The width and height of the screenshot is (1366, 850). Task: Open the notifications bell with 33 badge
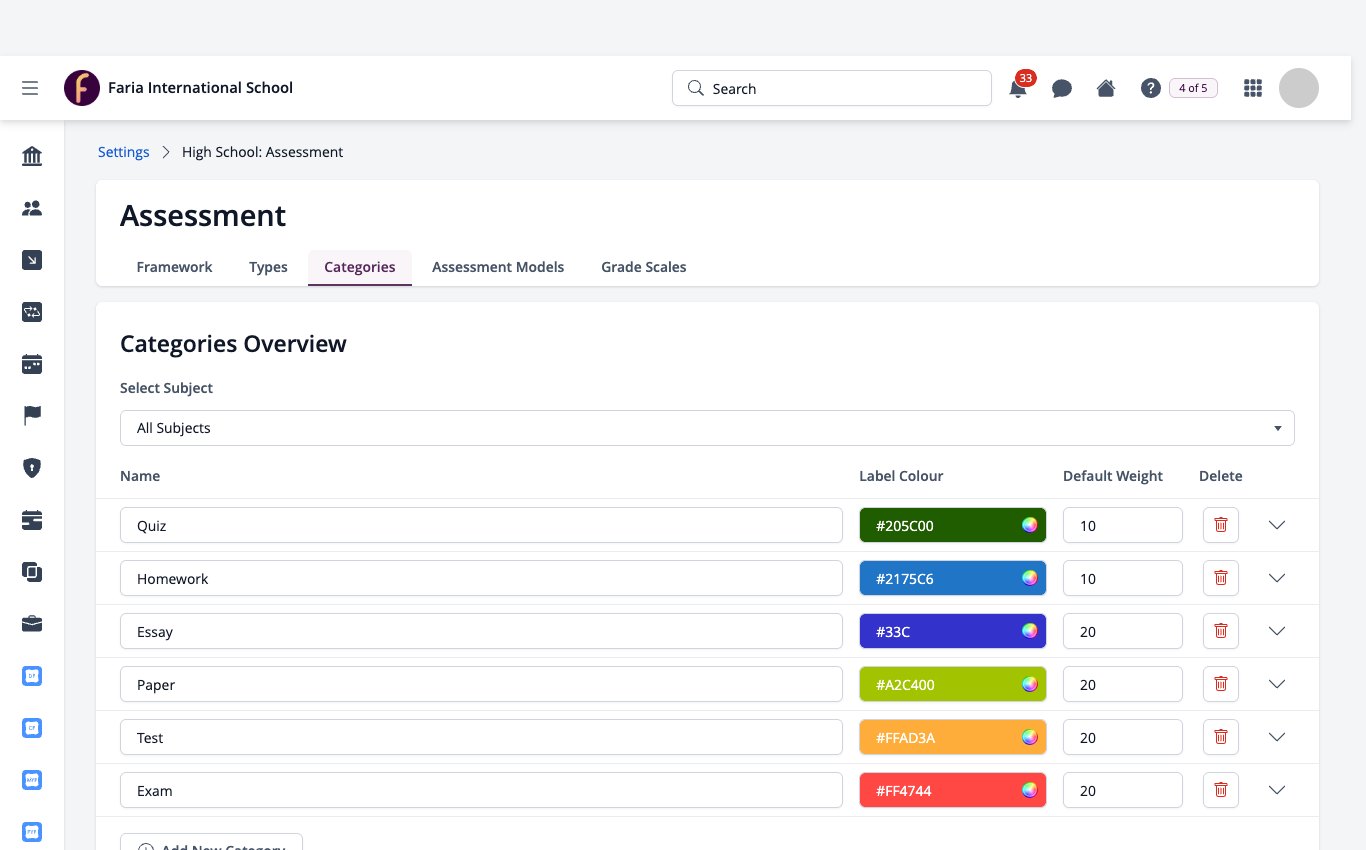(1018, 88)
